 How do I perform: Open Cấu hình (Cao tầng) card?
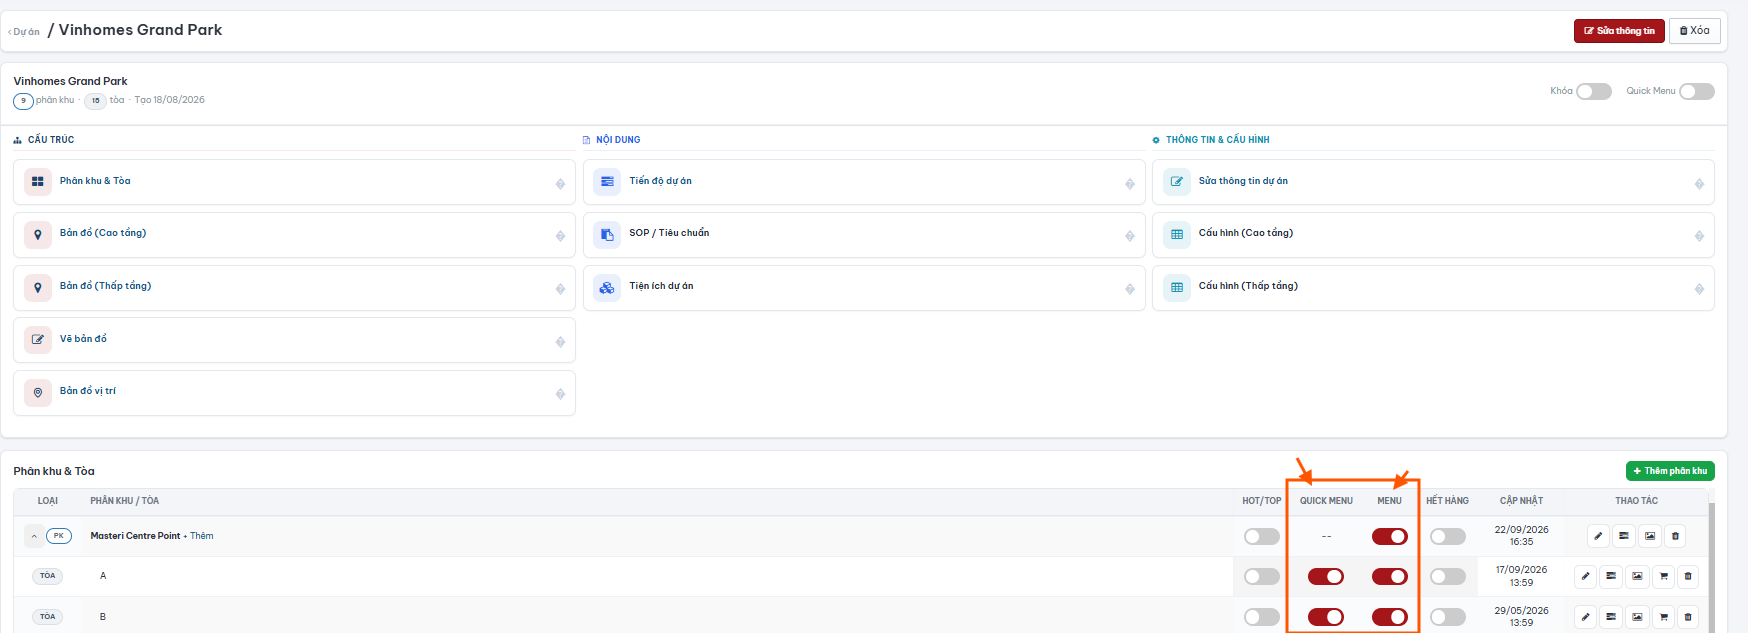[x=1433, y=235]
